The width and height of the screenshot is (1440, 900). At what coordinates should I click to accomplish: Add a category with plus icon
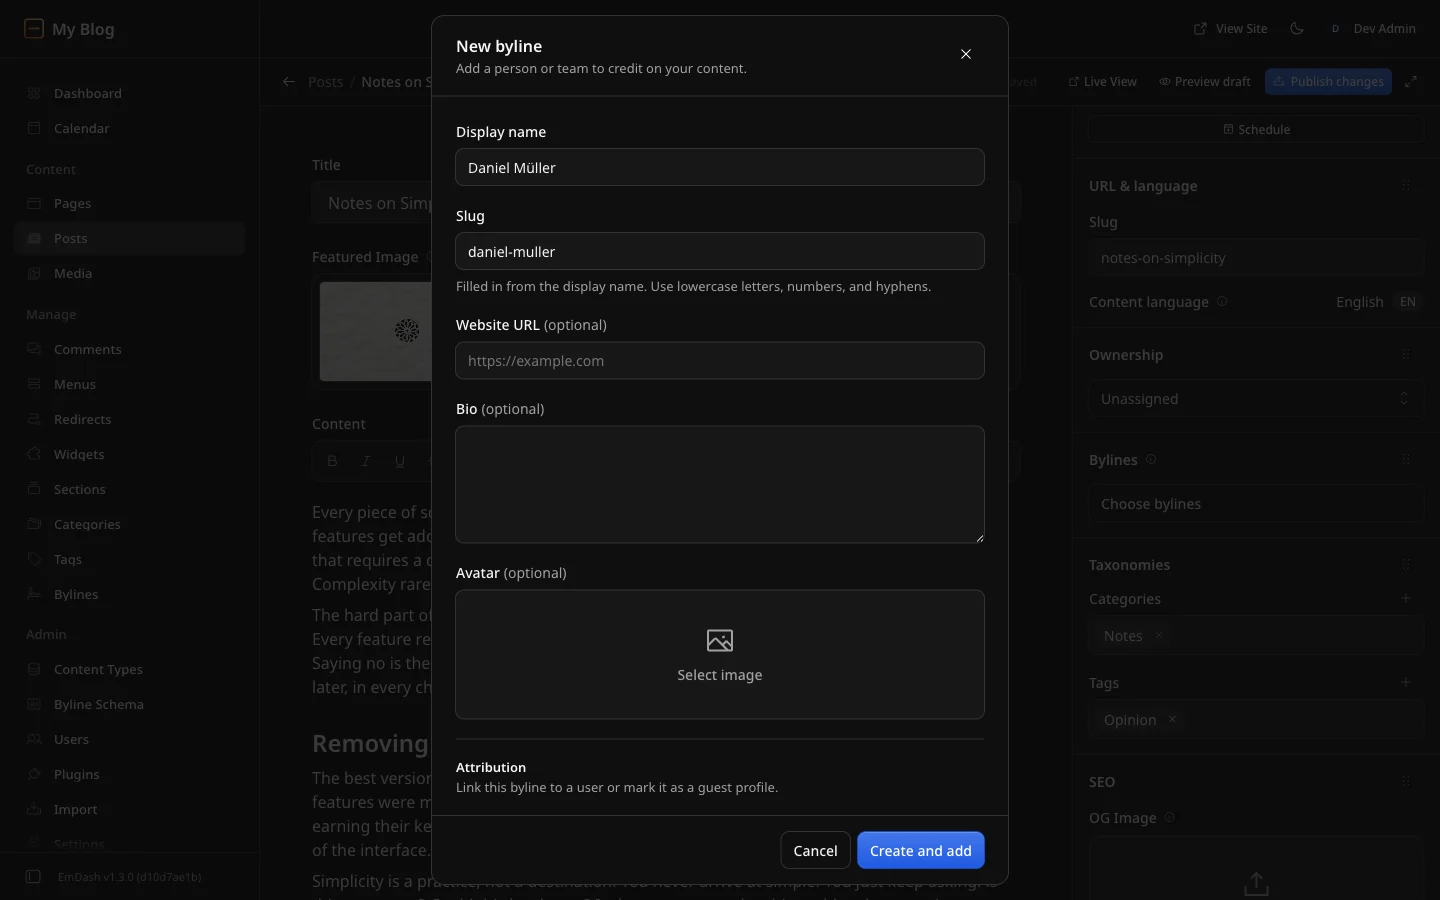1406,598
